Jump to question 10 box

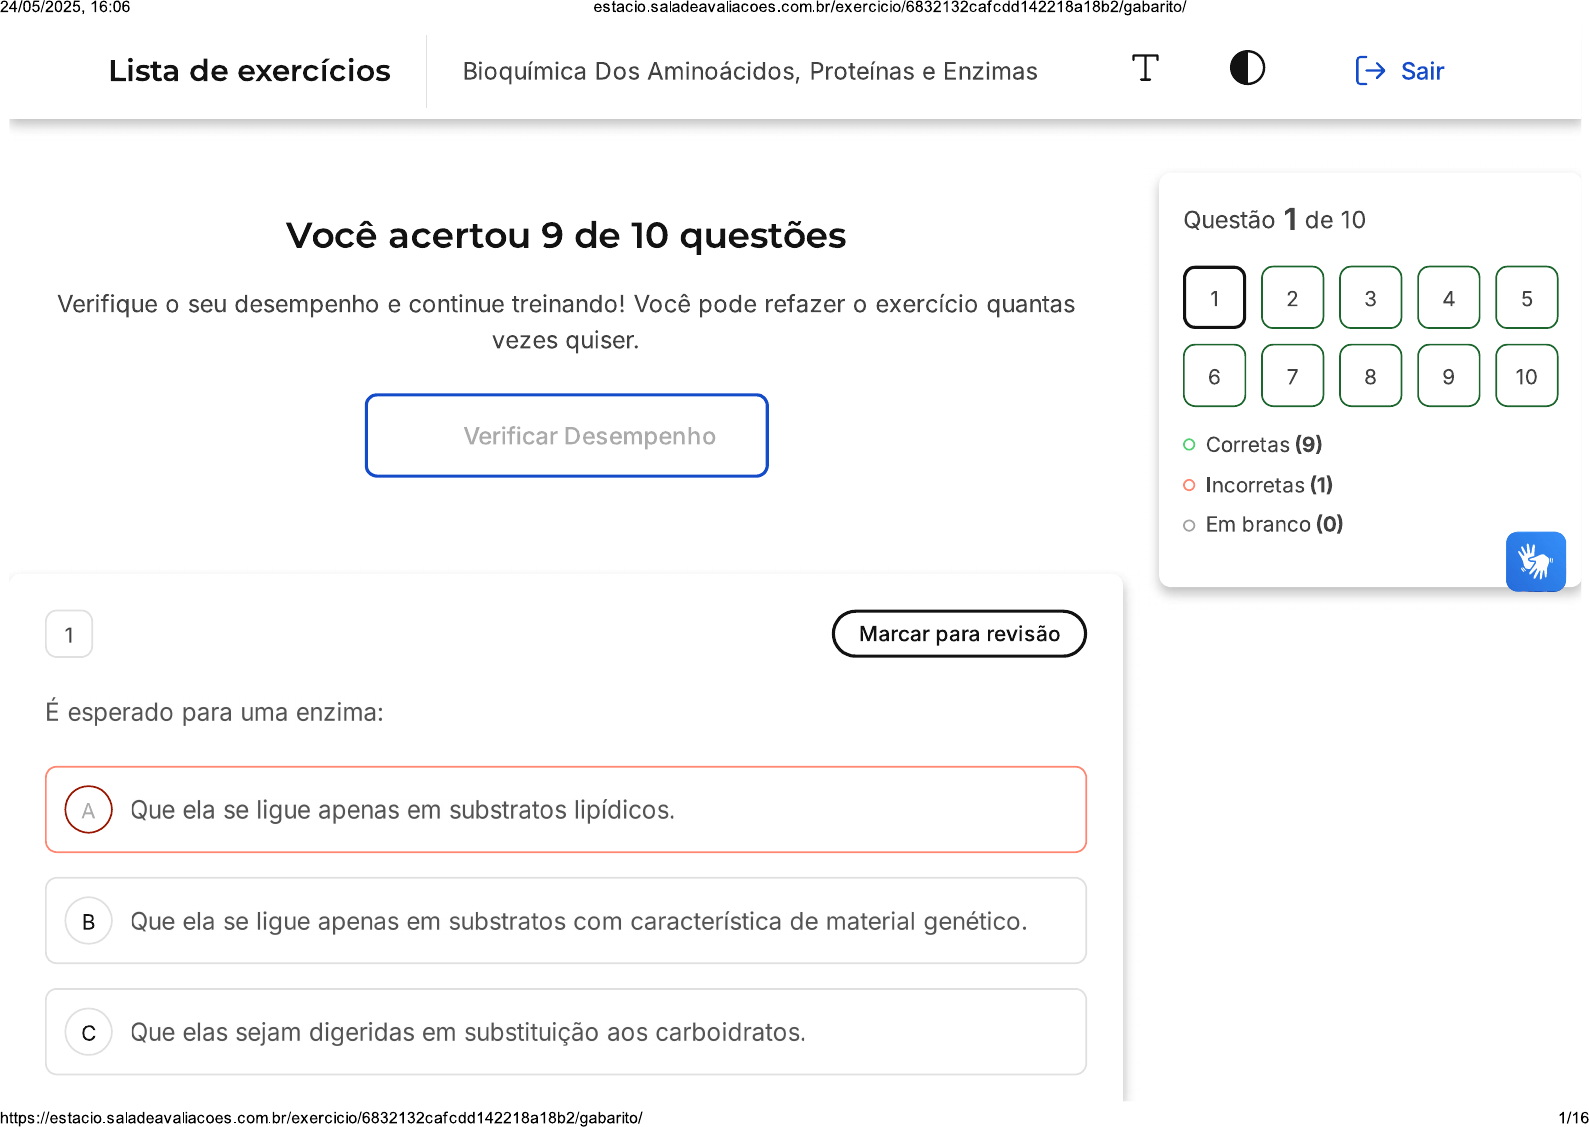pyautogui.click(x=1526, y=376)
